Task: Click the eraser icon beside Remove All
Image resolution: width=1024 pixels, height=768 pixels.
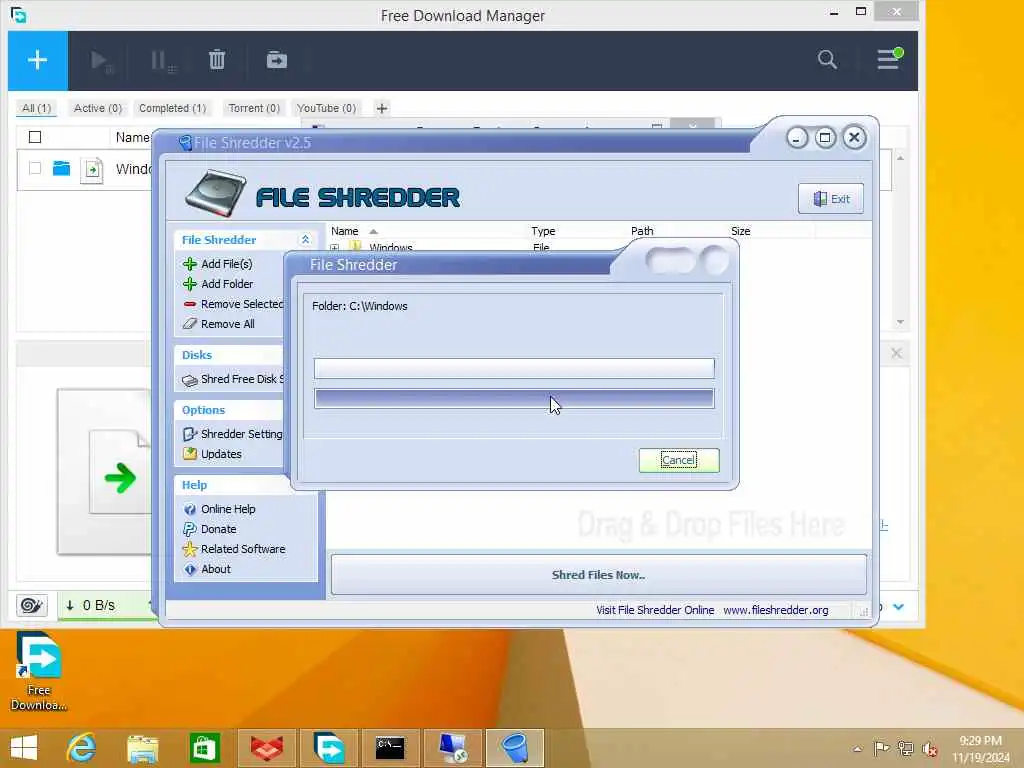Action: tap(190, 324)
